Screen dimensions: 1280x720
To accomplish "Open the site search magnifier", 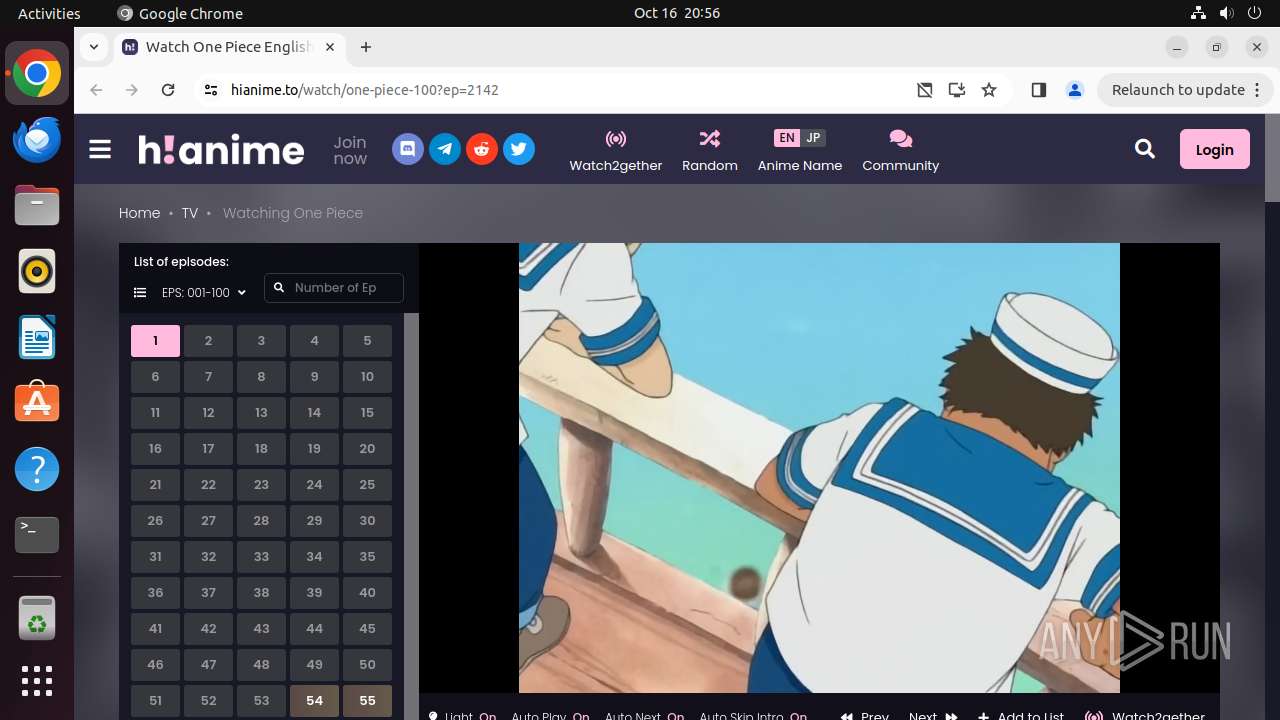I will point(1145,149).
